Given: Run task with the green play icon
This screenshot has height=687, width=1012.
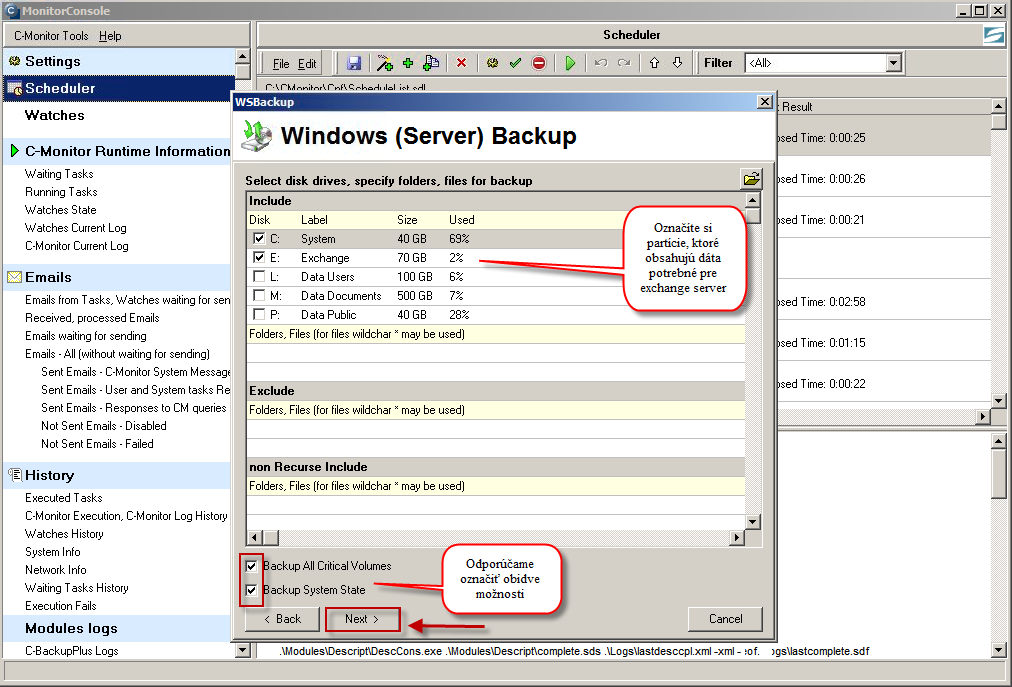Looking at the screenshot, I should click(570, 63).
